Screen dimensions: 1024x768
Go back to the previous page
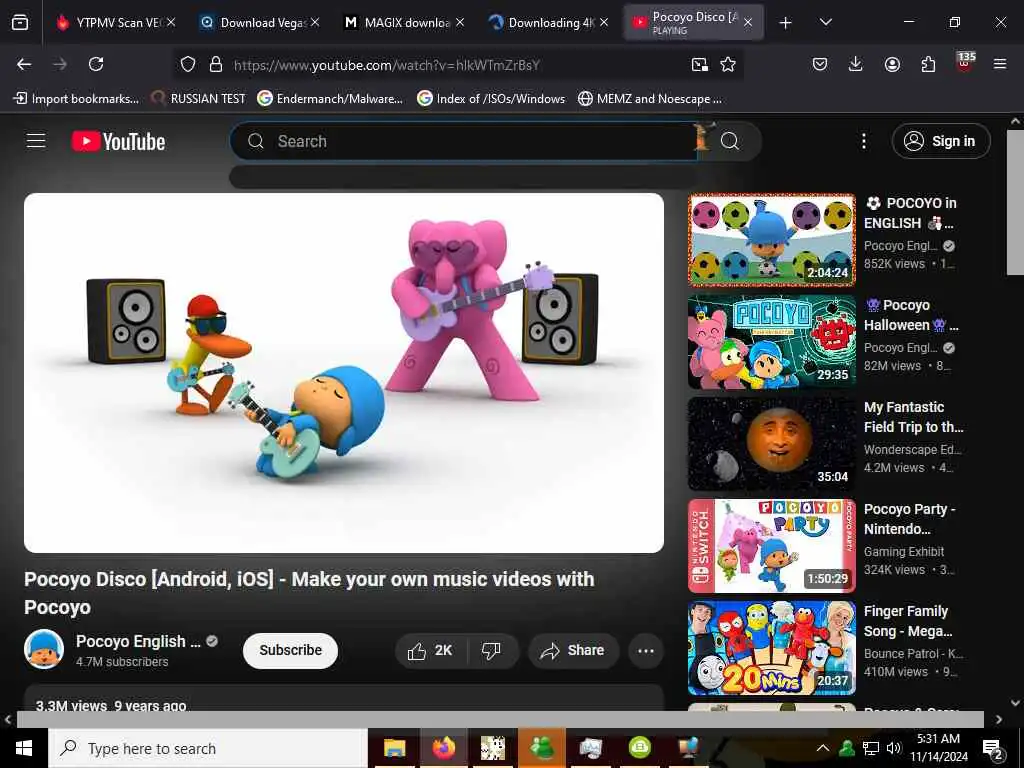click(x=24, y=65)
